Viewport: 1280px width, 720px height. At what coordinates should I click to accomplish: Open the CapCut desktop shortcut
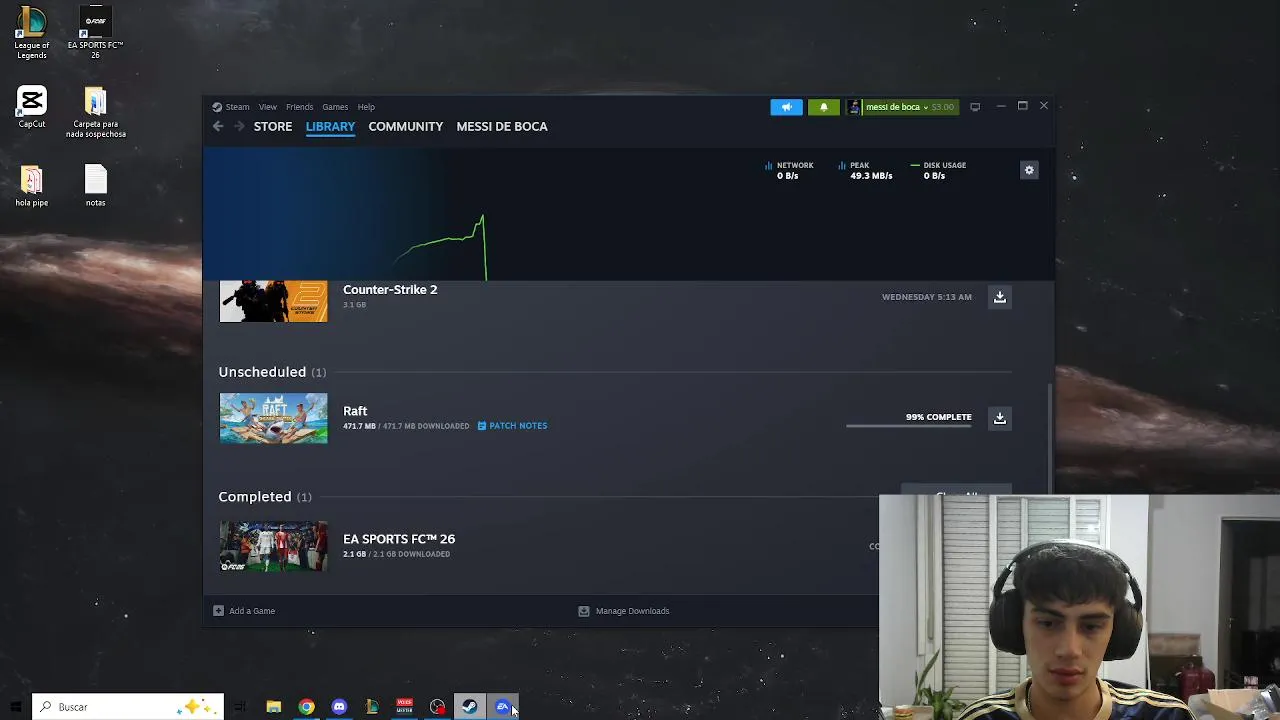pyautogui.click(x=31, y=107)
